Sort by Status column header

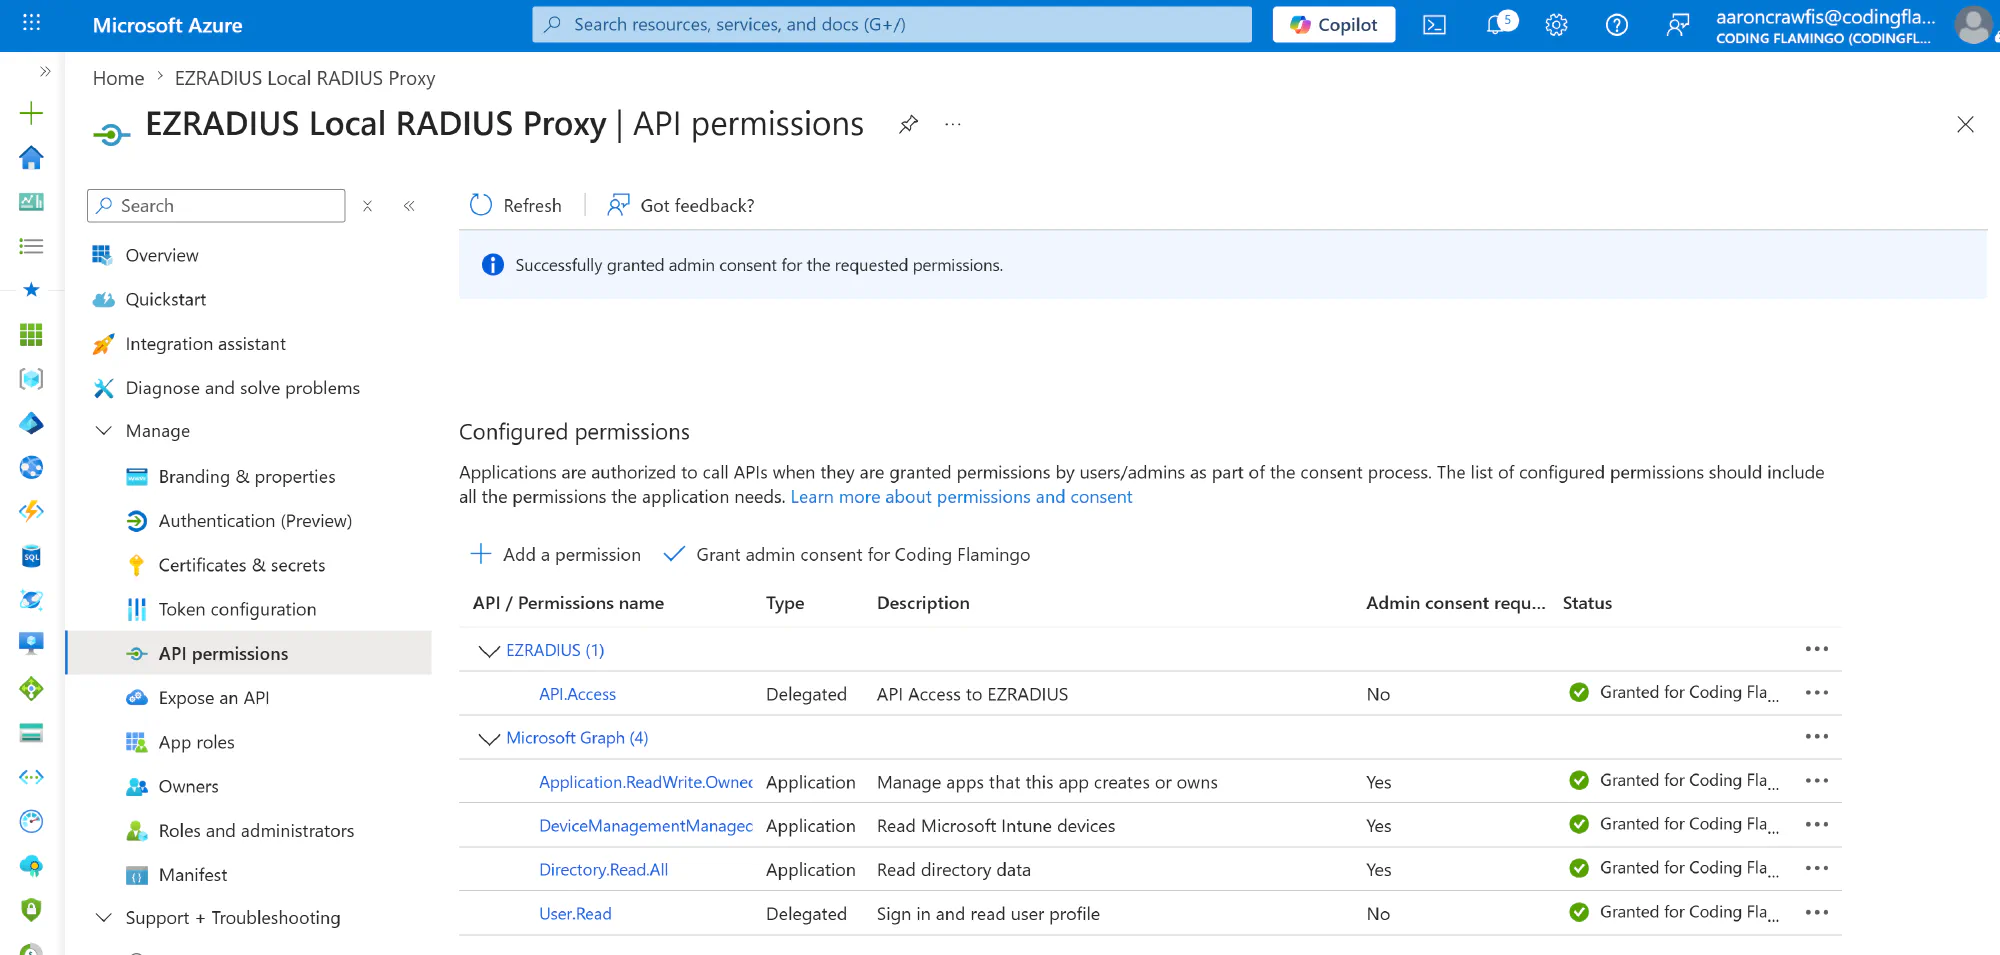1587,603
